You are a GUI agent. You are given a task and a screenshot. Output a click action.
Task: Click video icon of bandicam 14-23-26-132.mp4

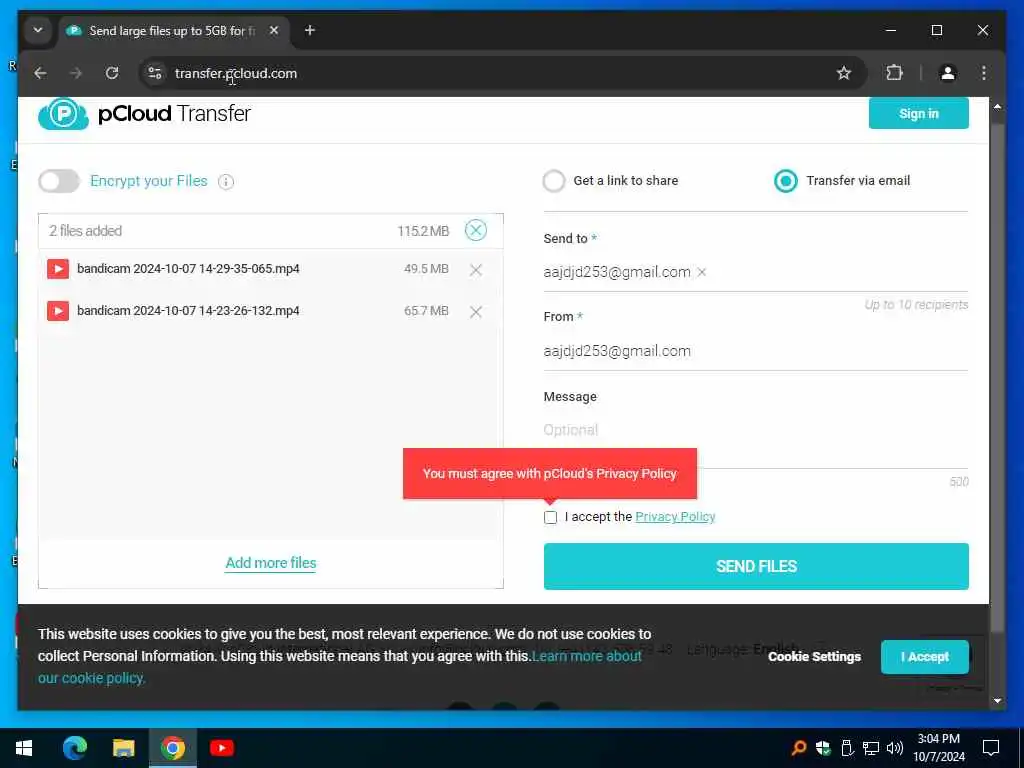[58, 311]
